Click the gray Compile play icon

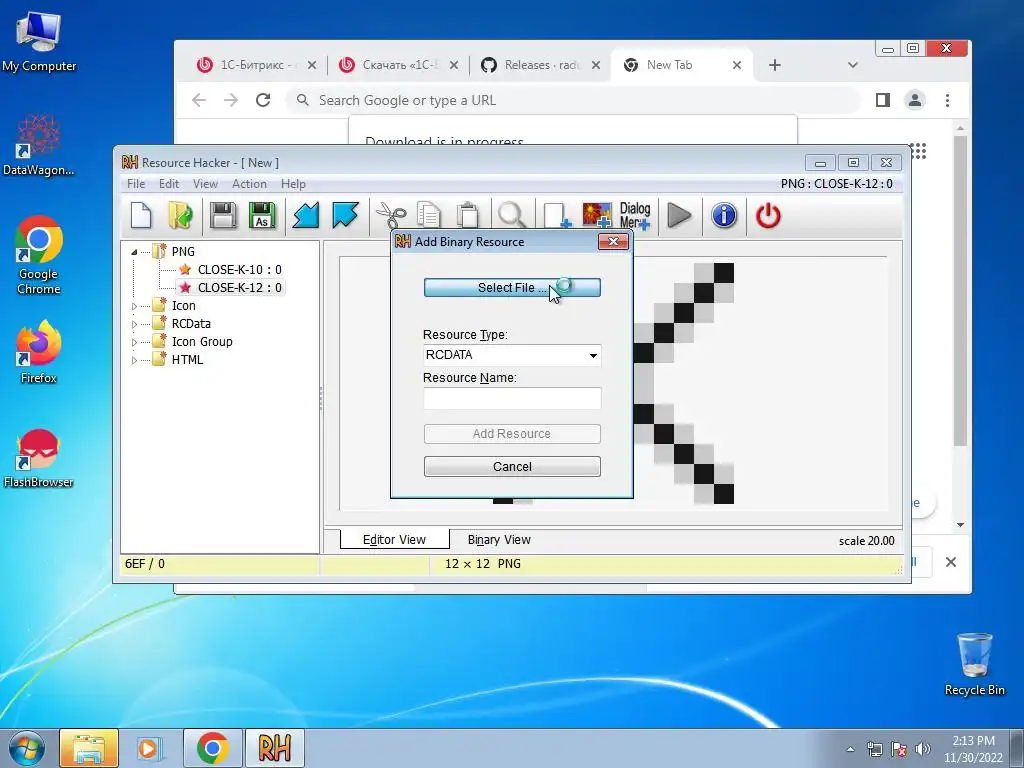tap(679, 216)
